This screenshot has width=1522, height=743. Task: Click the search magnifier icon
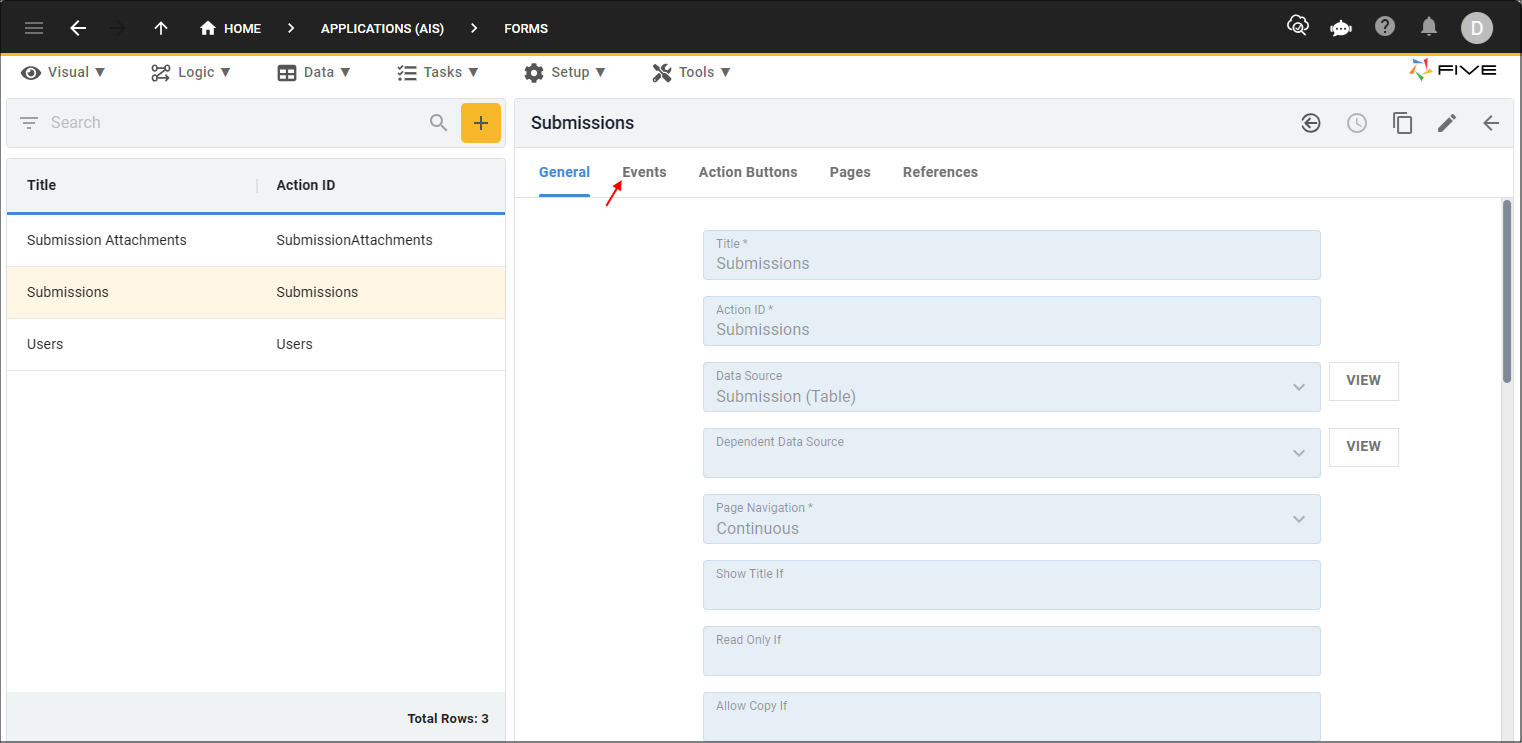coord(438,123)
